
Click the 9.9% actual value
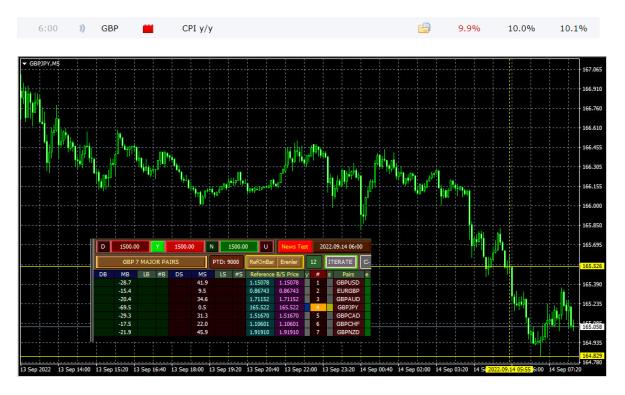(469, 28)
